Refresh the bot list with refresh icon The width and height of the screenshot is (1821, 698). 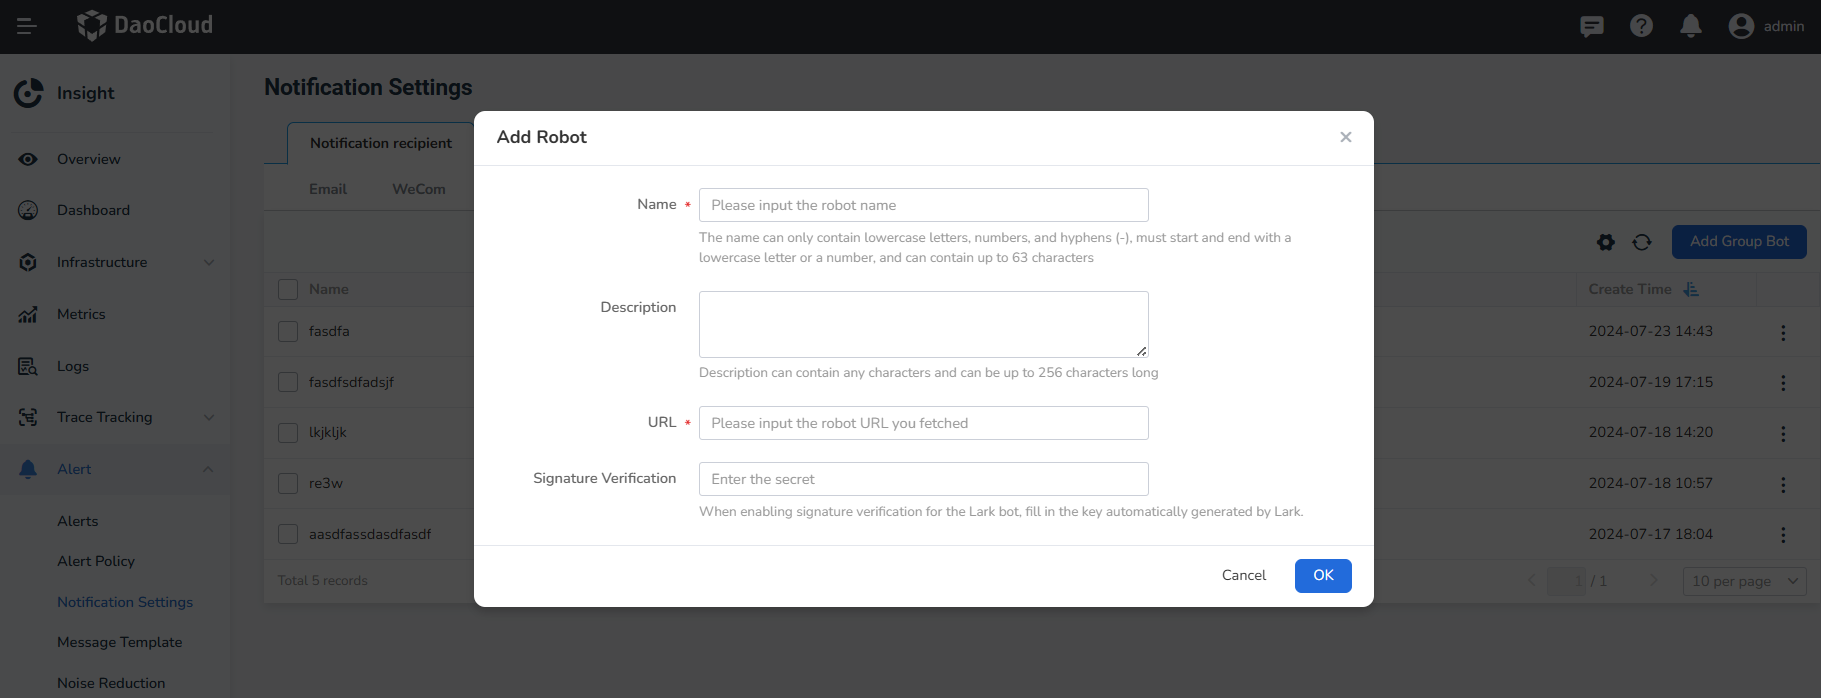point(1642,242)
